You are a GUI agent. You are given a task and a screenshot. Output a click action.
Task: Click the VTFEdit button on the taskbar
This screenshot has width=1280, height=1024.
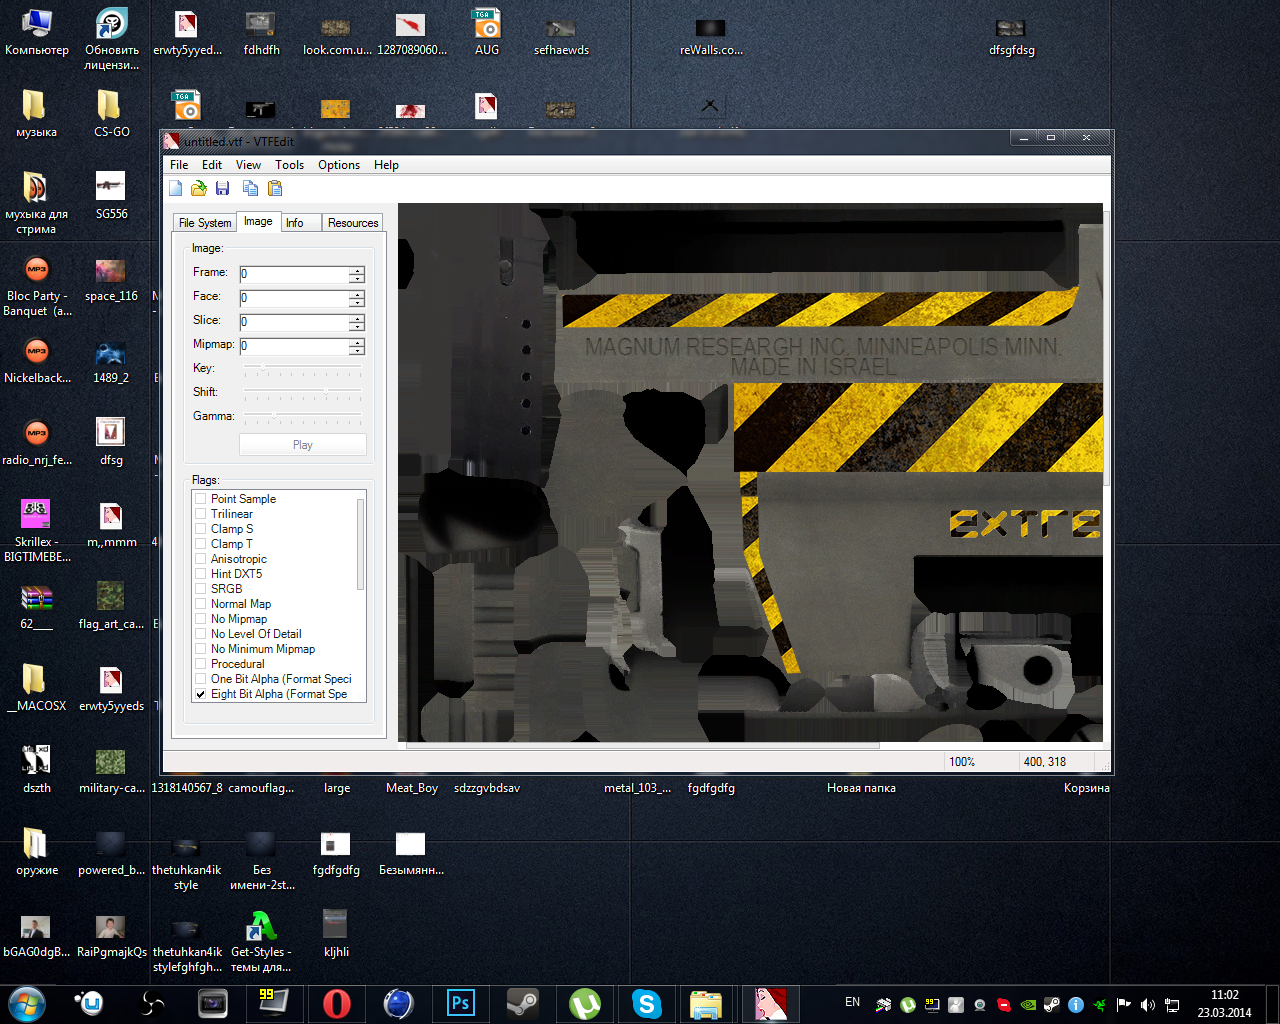770,1003
